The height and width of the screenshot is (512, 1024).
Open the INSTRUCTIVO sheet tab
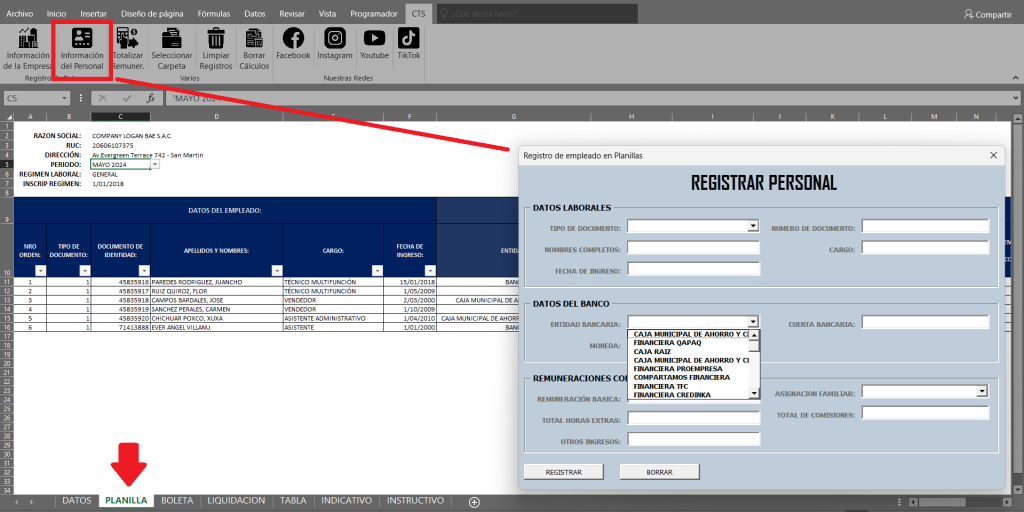415,501
